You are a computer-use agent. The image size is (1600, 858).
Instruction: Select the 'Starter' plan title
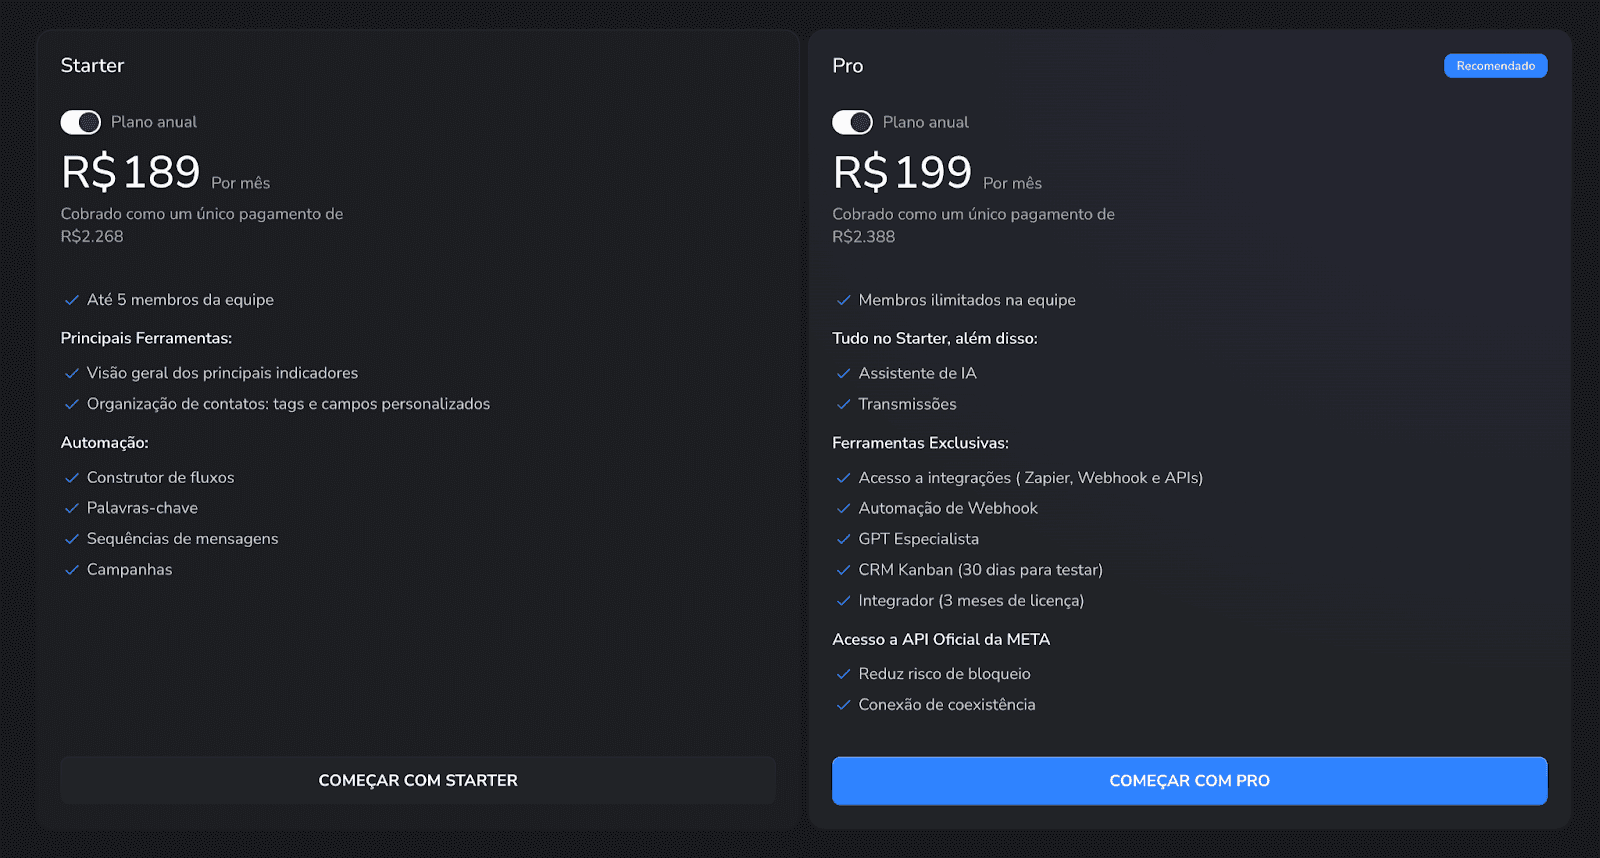coord(92,65)
